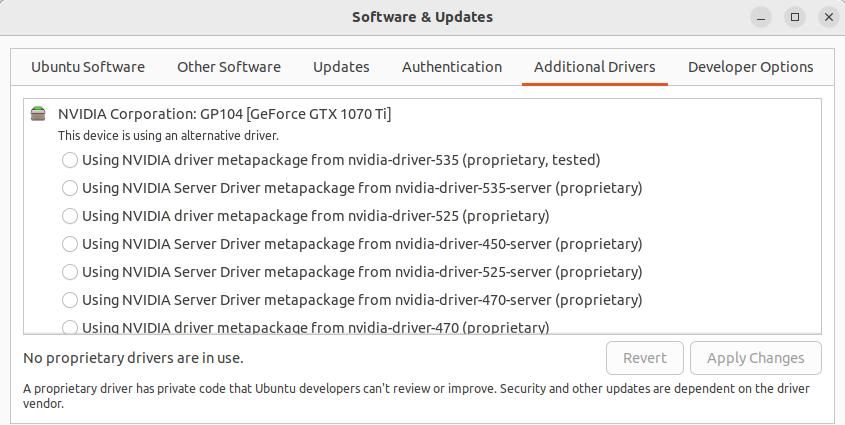Open the Other Software tab
Viewport: 845px width, 425px height.
tap(229, 67)
